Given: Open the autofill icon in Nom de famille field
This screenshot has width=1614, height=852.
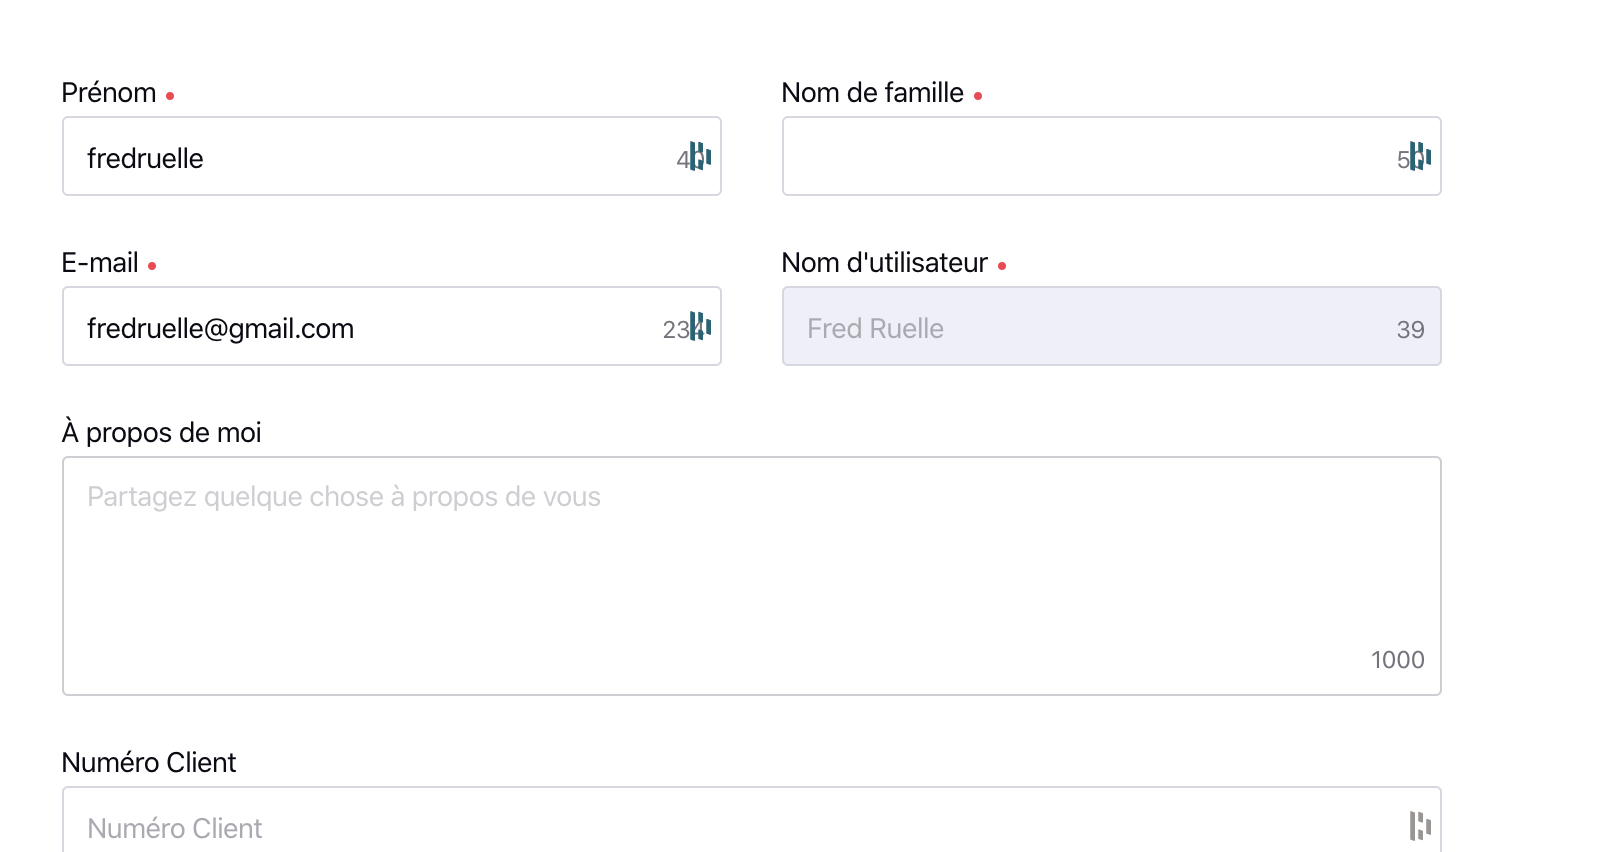Looking at the screenshot, I should (x=1420, y=157).
